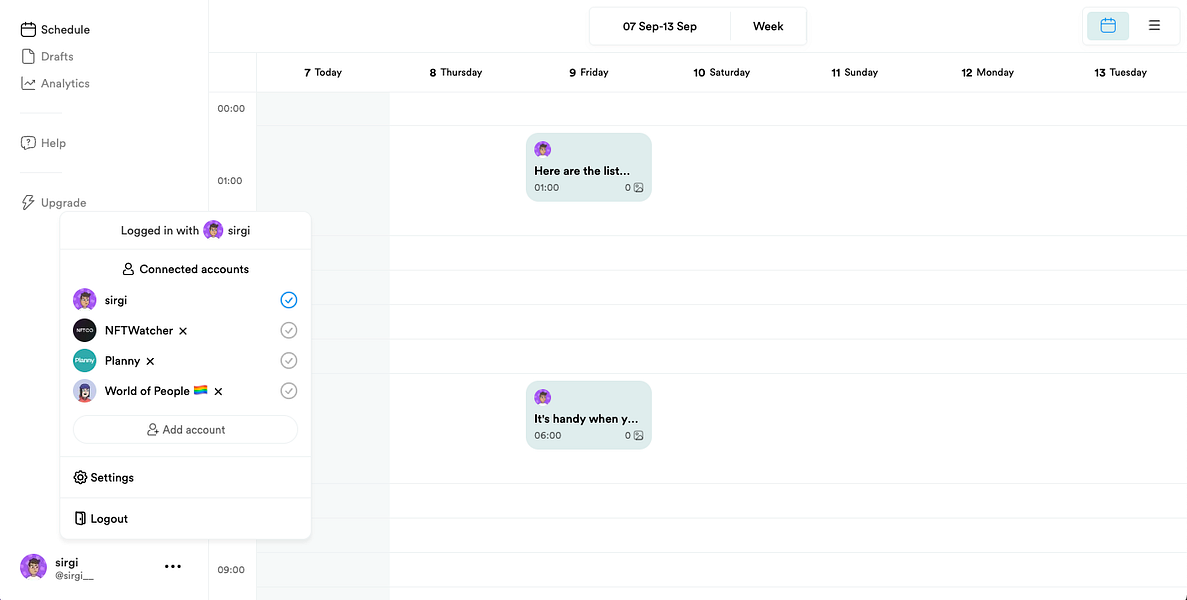Click the Drafts document icon
Viewport: 1187px width, 600px height.
coord(28,57)
